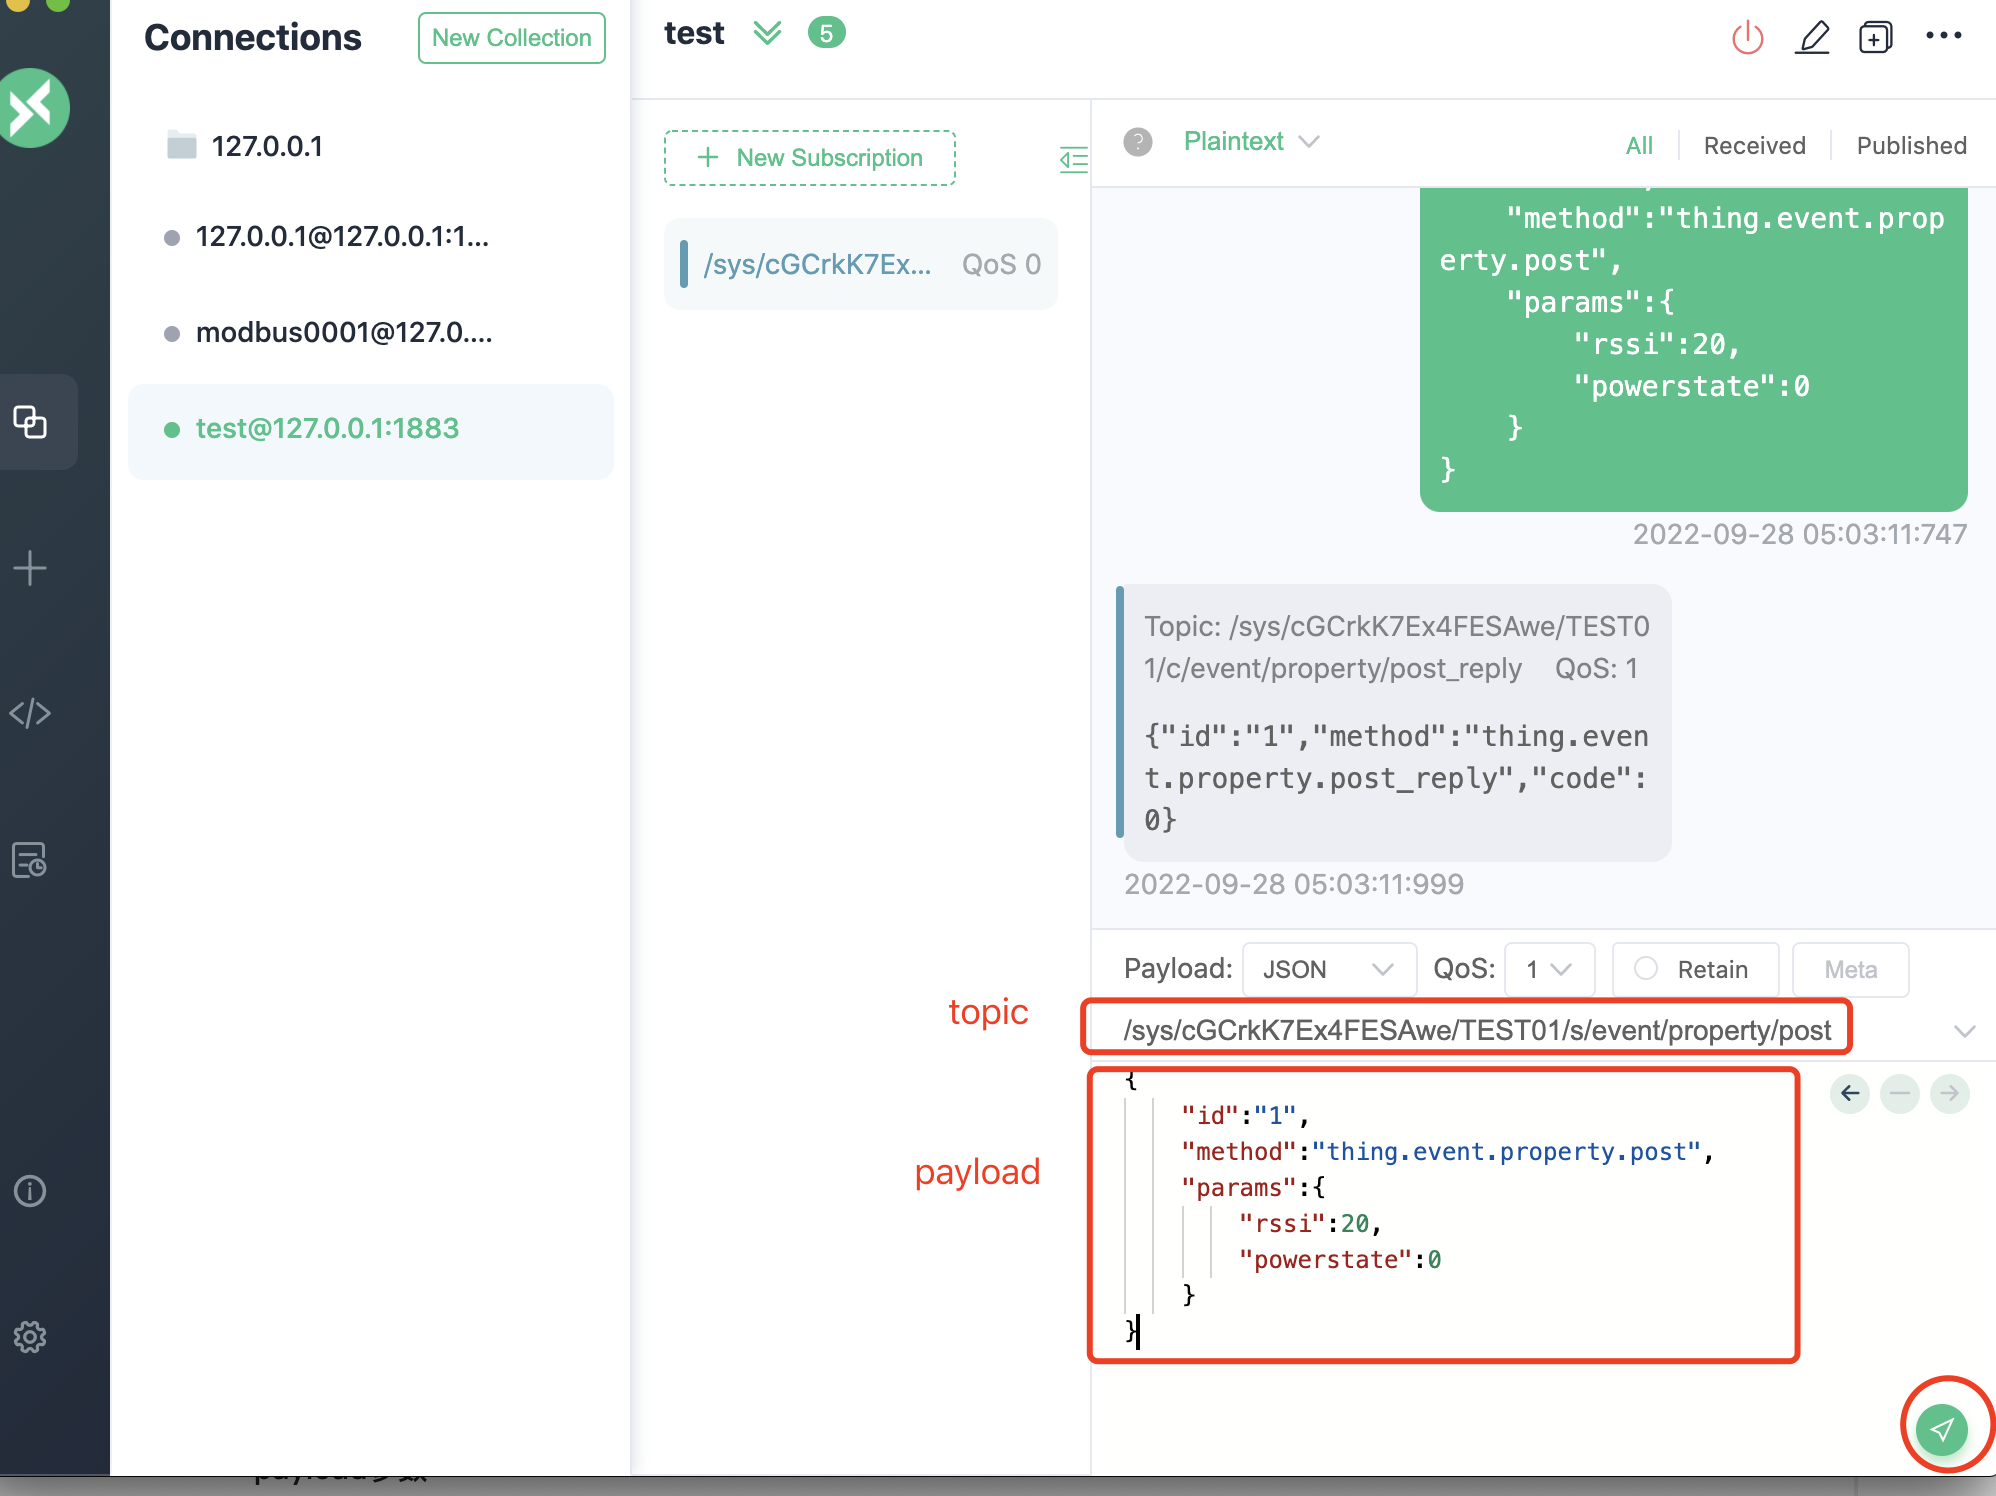Switch to the Received messages tab

pyautogui.click(x=1754, y=146)
